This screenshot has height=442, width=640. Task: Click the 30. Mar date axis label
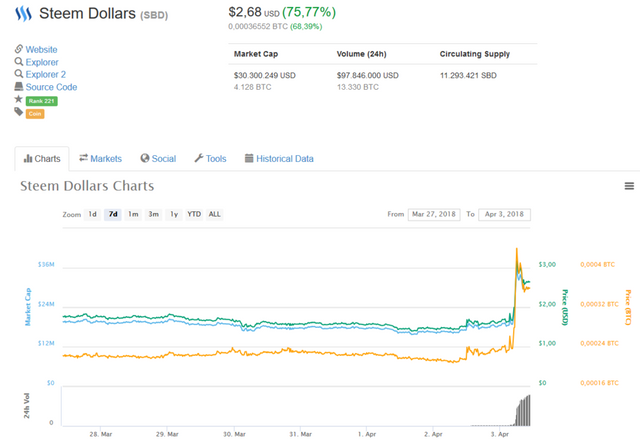pos(234,434)
